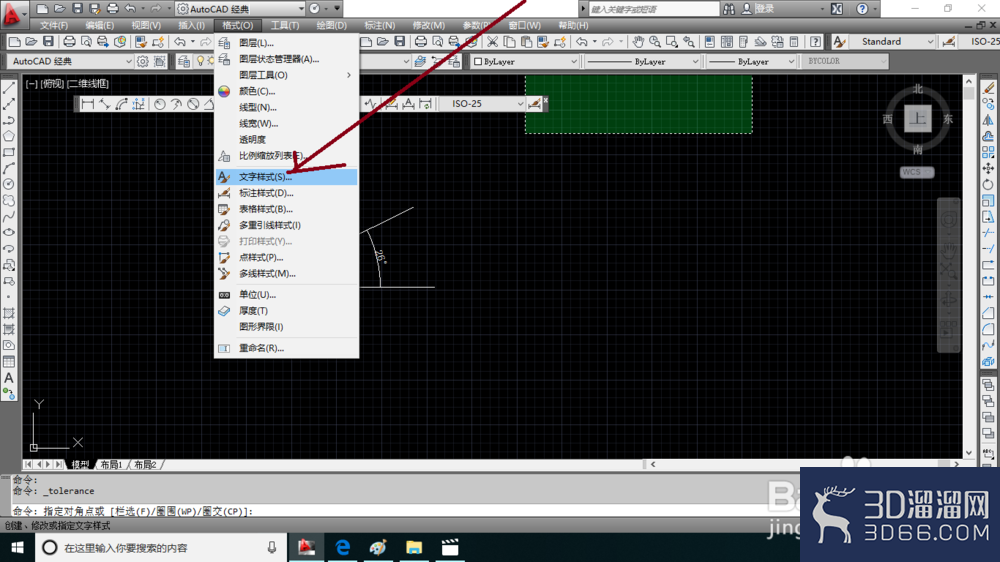Choose 重命名(R)... rename entry
1000x562 pixels.
pos(286,348)
